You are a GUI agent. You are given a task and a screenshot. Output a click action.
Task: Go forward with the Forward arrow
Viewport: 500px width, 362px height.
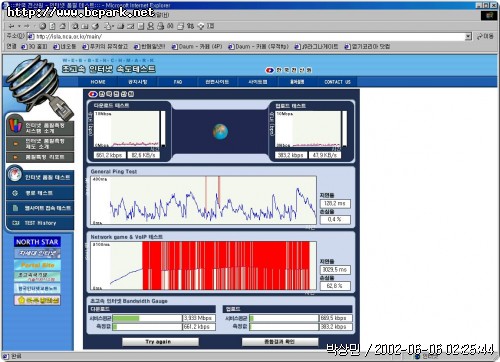click(x=27, y=26)
